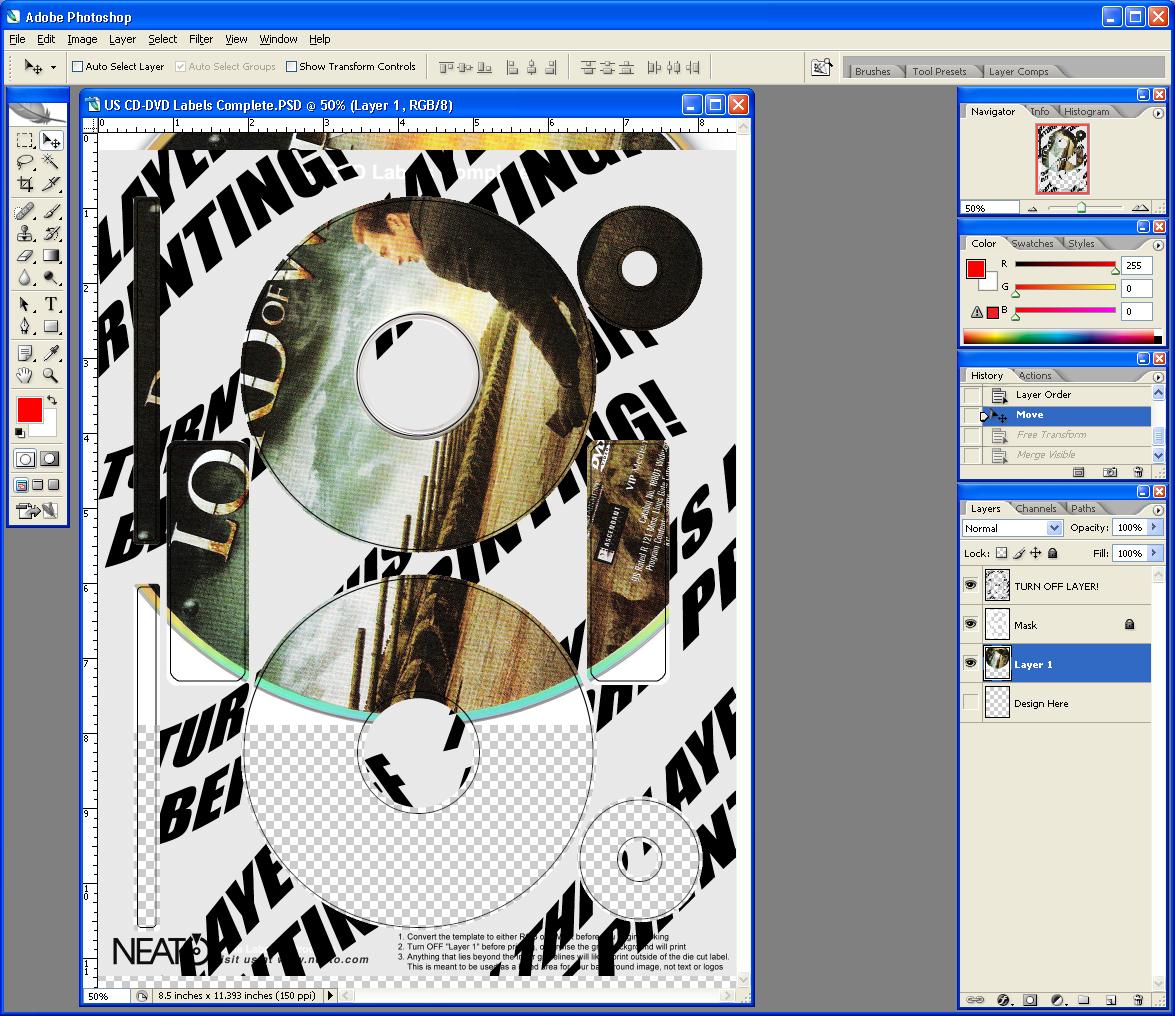Select the History Brush tool
This screenshot has width=1175, height=1016.
click(51, 233)
